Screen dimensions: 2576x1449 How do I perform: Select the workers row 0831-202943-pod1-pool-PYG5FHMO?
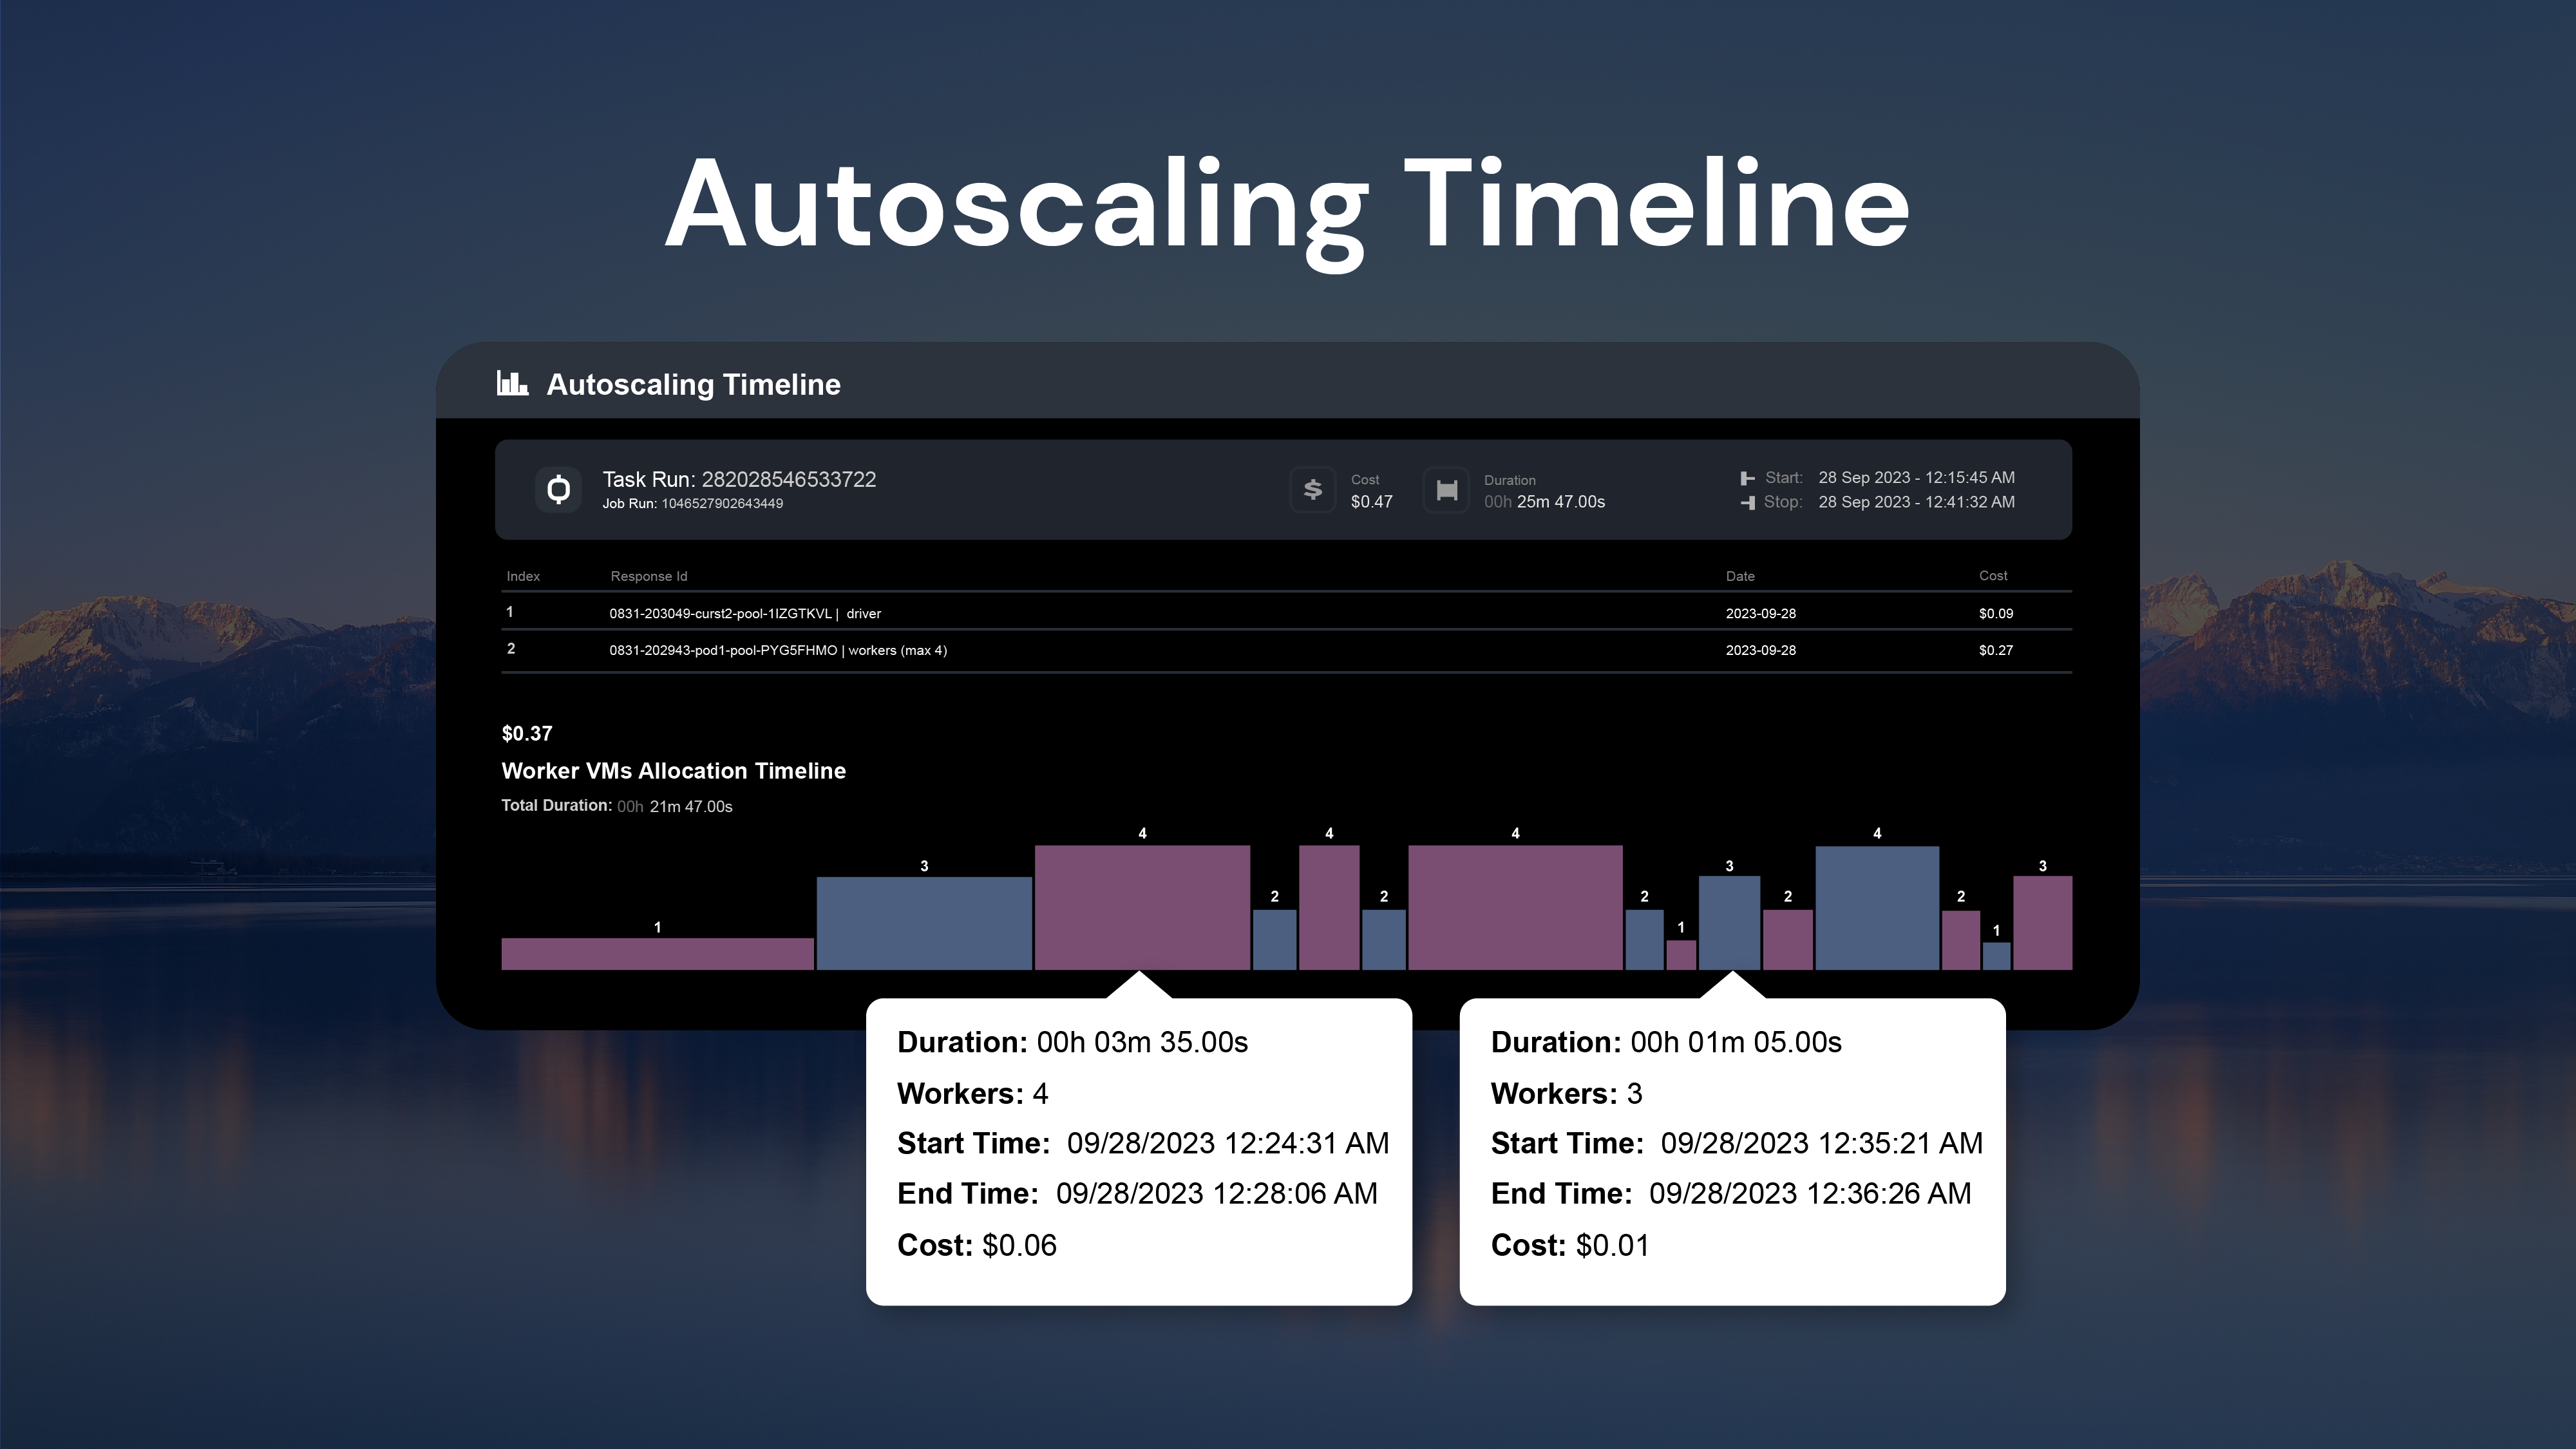1286,650
